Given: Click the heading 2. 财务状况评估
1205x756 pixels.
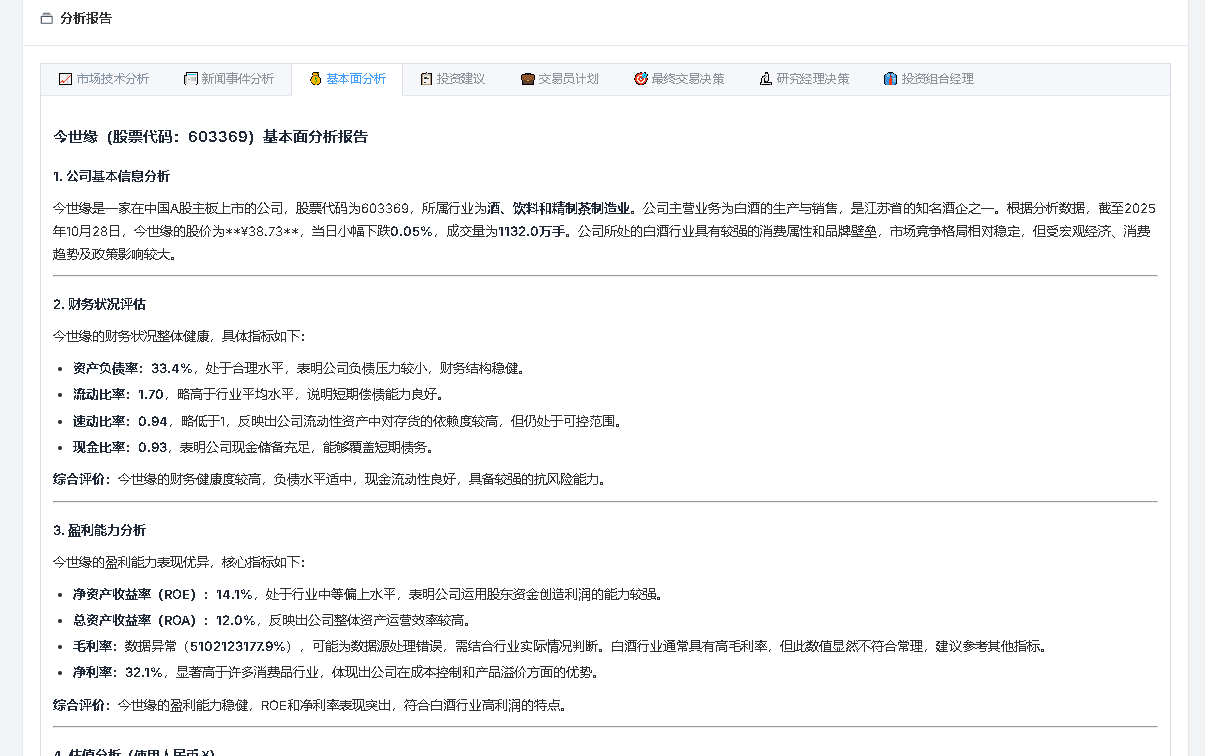Looking at the screenshot, I should click(x=99, y=304).
